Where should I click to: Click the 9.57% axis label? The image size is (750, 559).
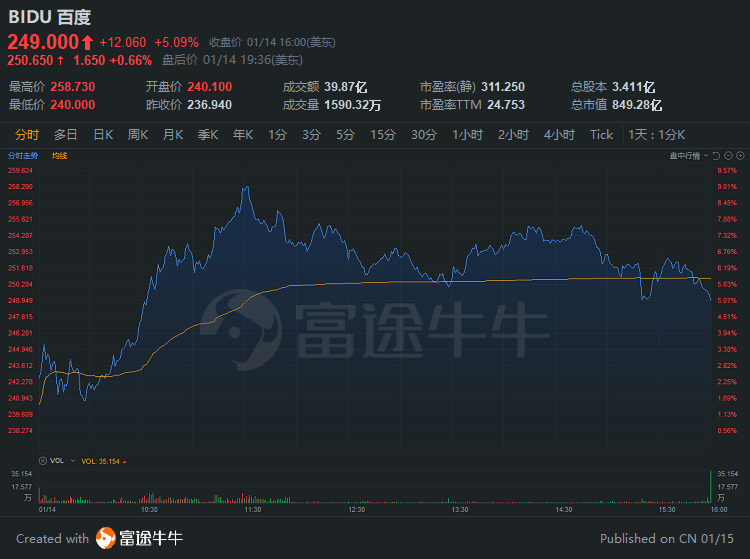click(727, 171)
